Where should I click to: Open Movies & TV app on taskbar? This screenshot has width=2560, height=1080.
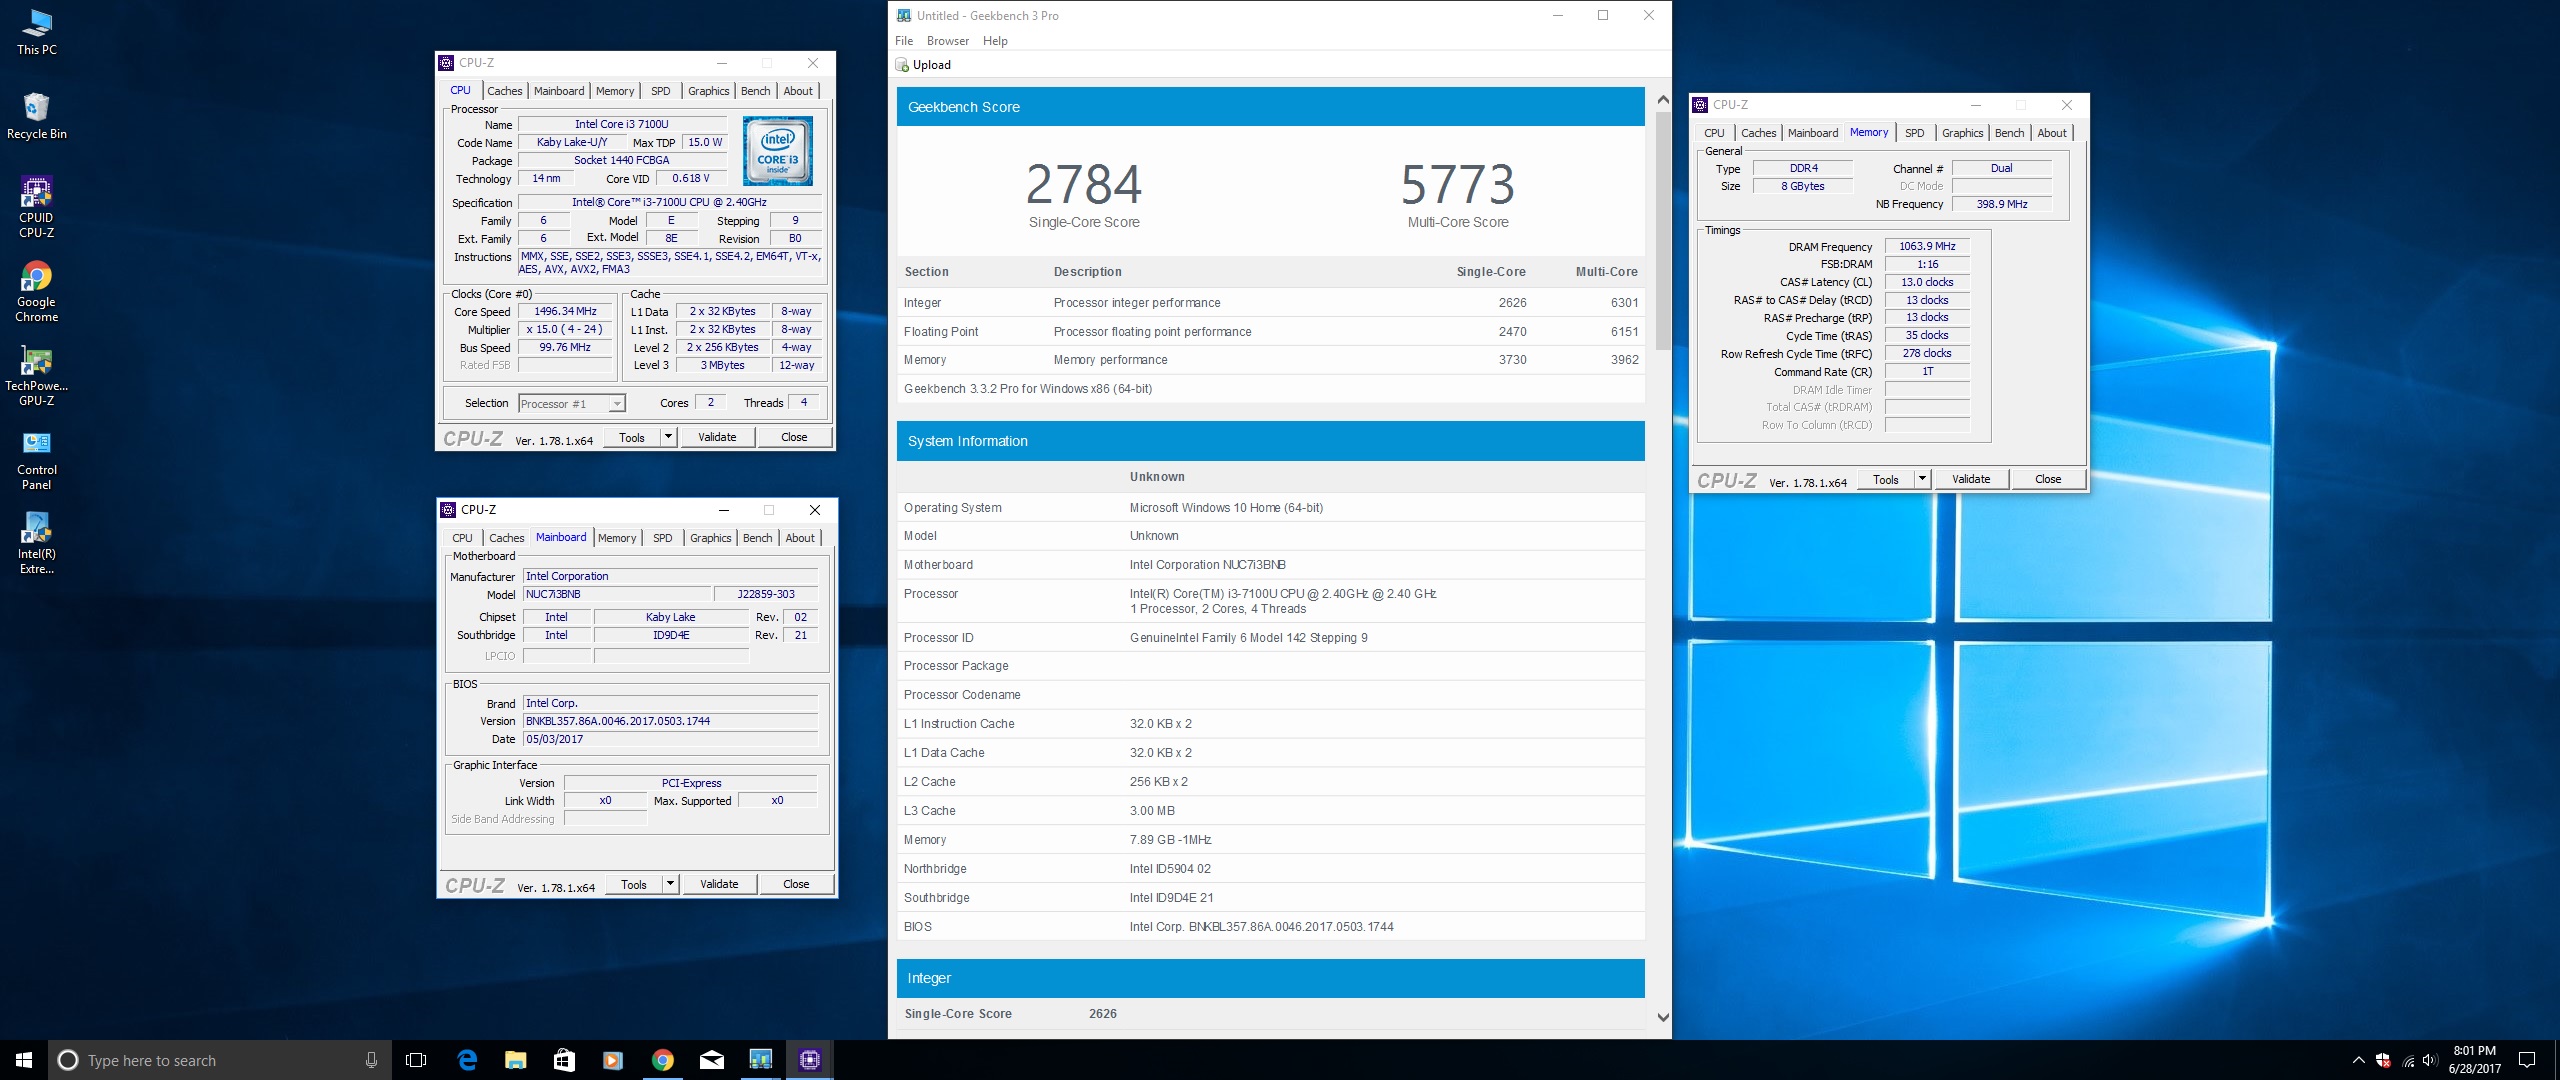pyautogui.click(x=613, y=1060)
